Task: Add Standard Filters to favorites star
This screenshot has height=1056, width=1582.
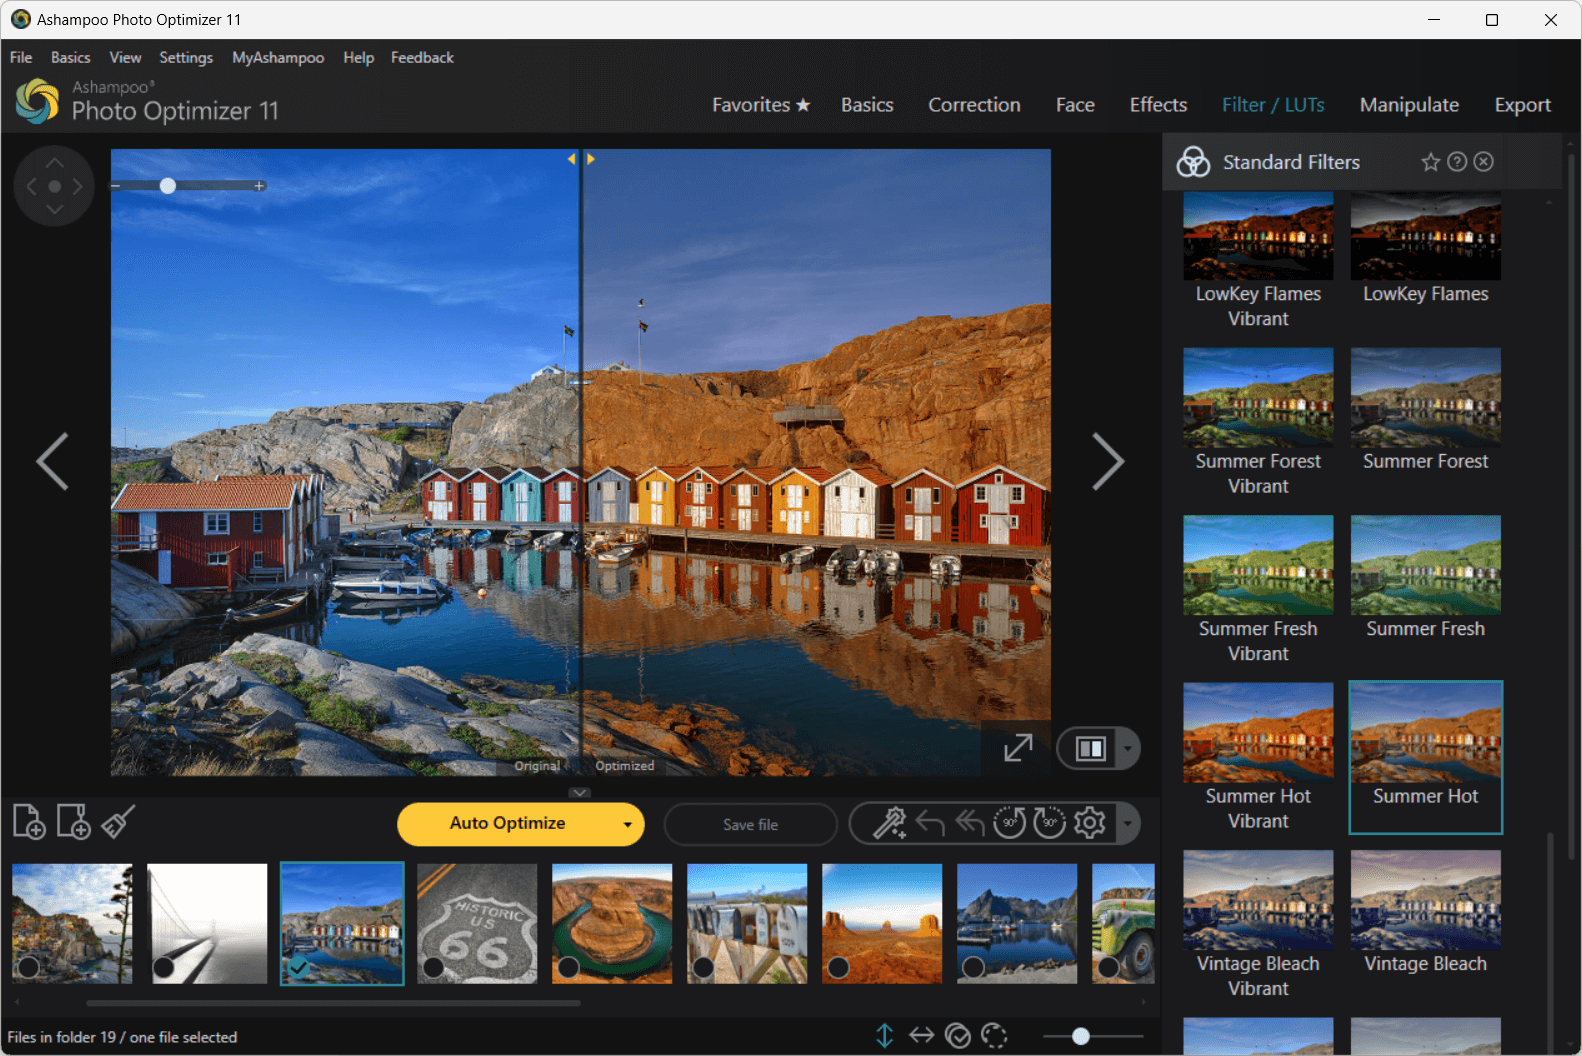Action: [x=1430, y=162]
